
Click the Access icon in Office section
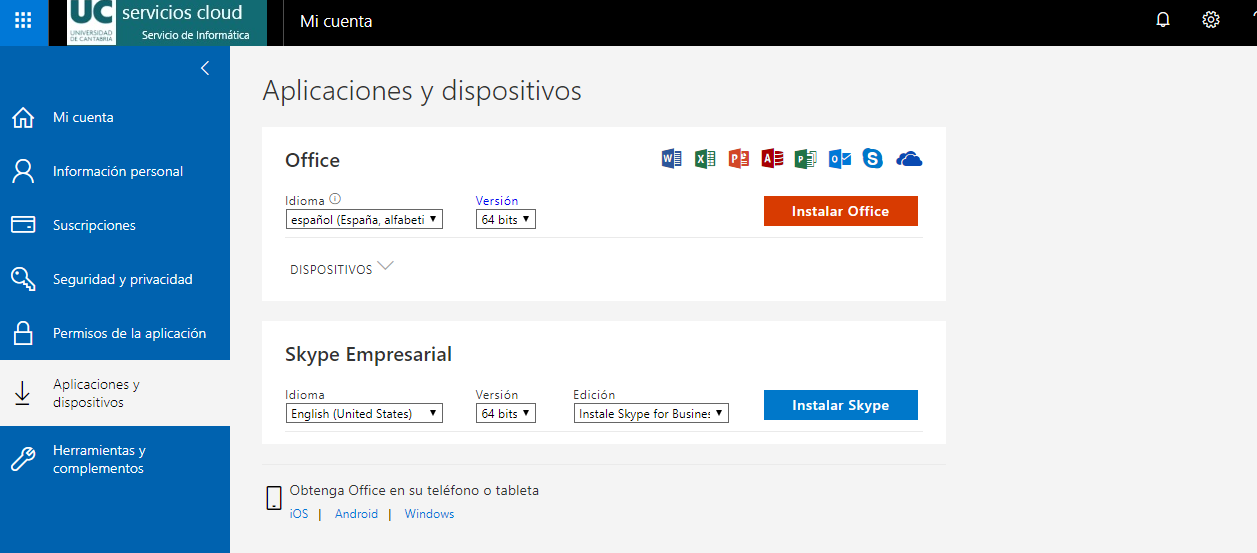tap(772, 158)
